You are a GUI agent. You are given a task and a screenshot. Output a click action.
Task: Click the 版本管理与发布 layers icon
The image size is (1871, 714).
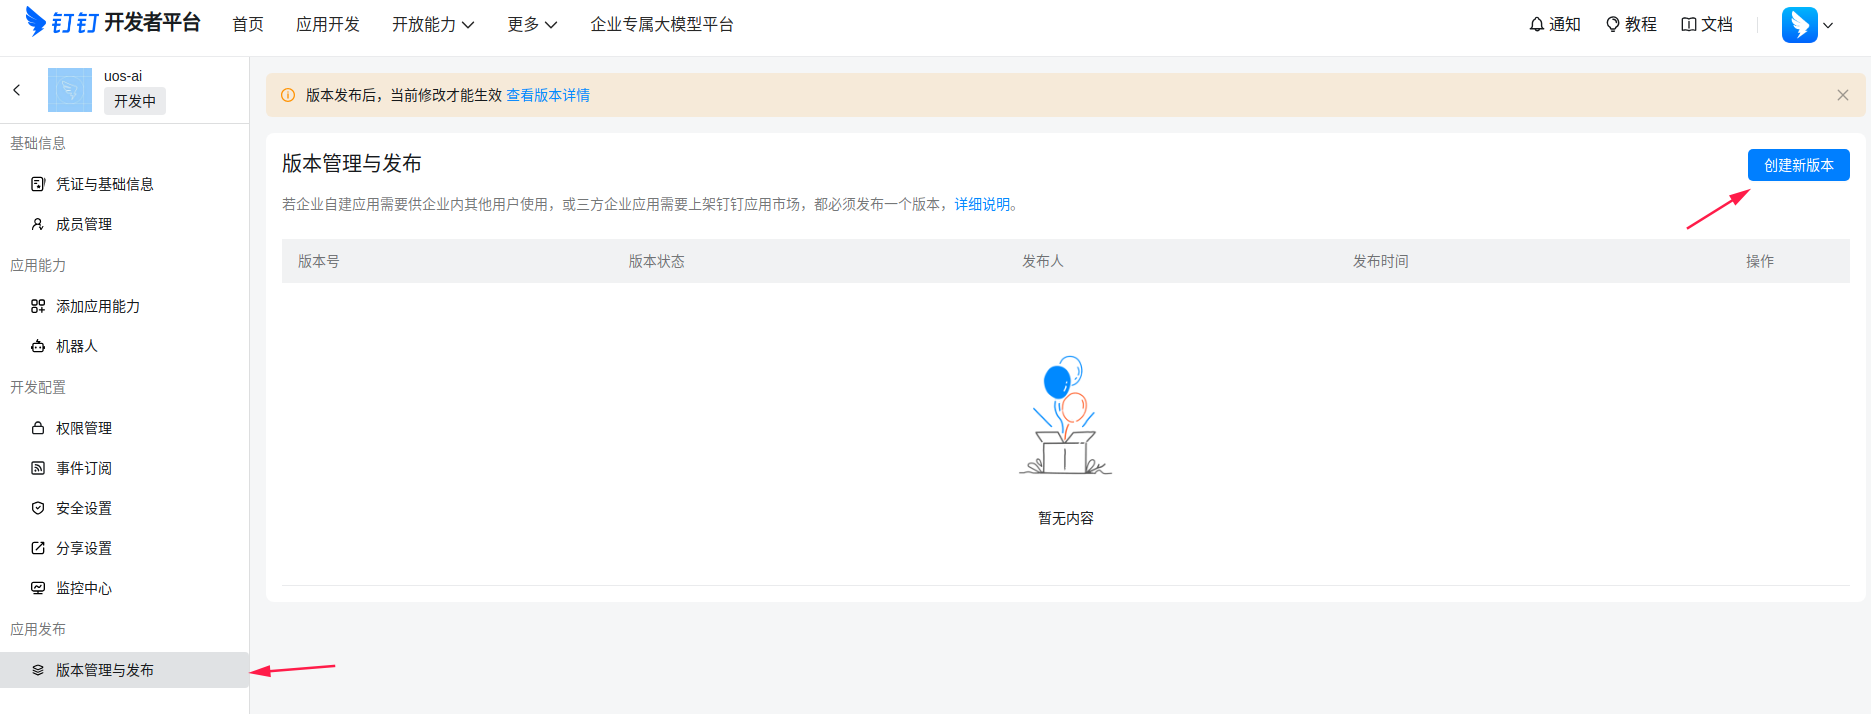(38, 670)
